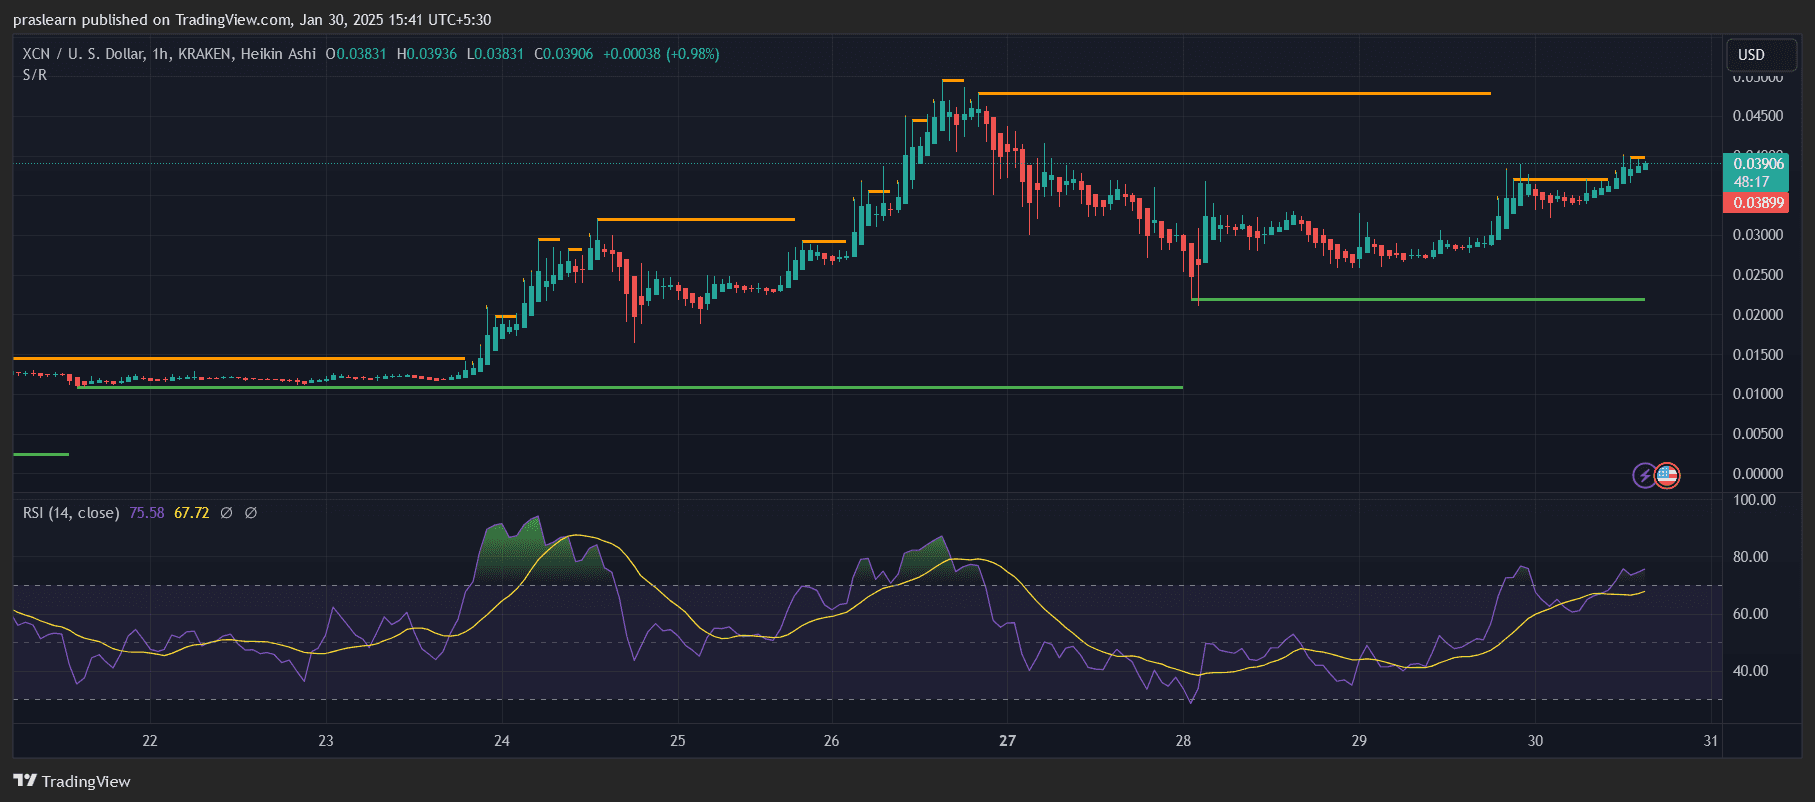Click the yellow RSI average value 67.72

tap(192, 513)
